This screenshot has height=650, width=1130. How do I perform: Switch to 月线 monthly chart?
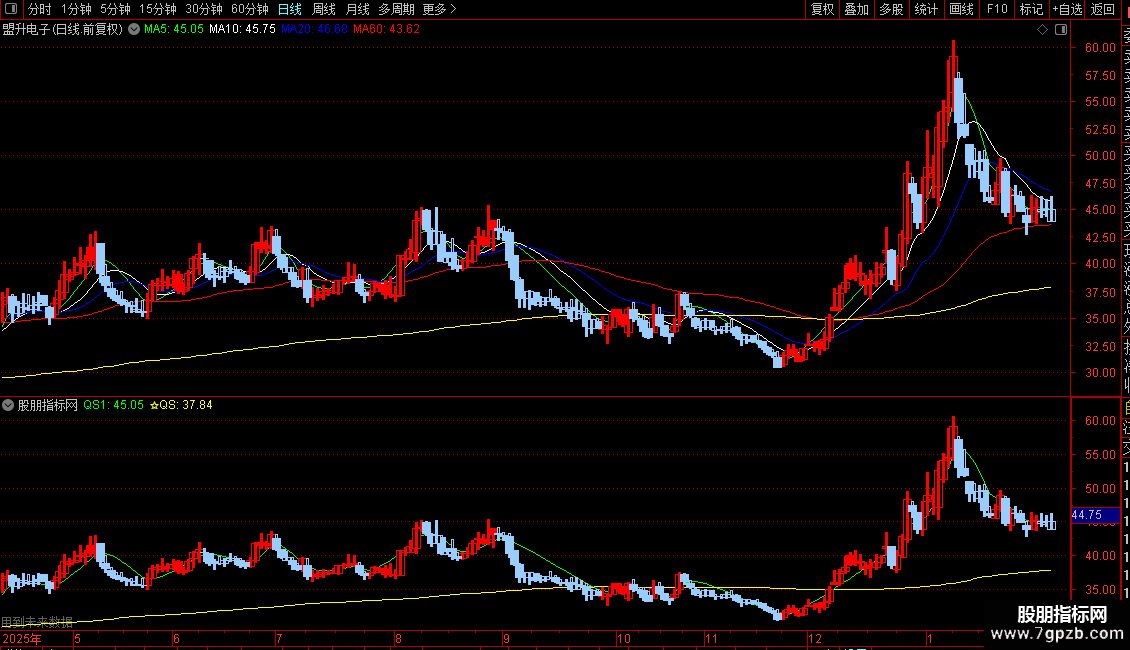click(357, 9)
